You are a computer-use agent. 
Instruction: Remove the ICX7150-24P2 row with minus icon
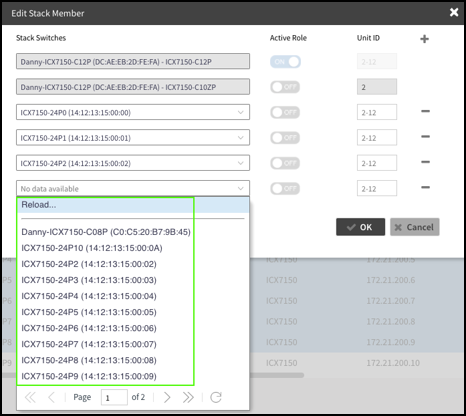pos(425,162)
